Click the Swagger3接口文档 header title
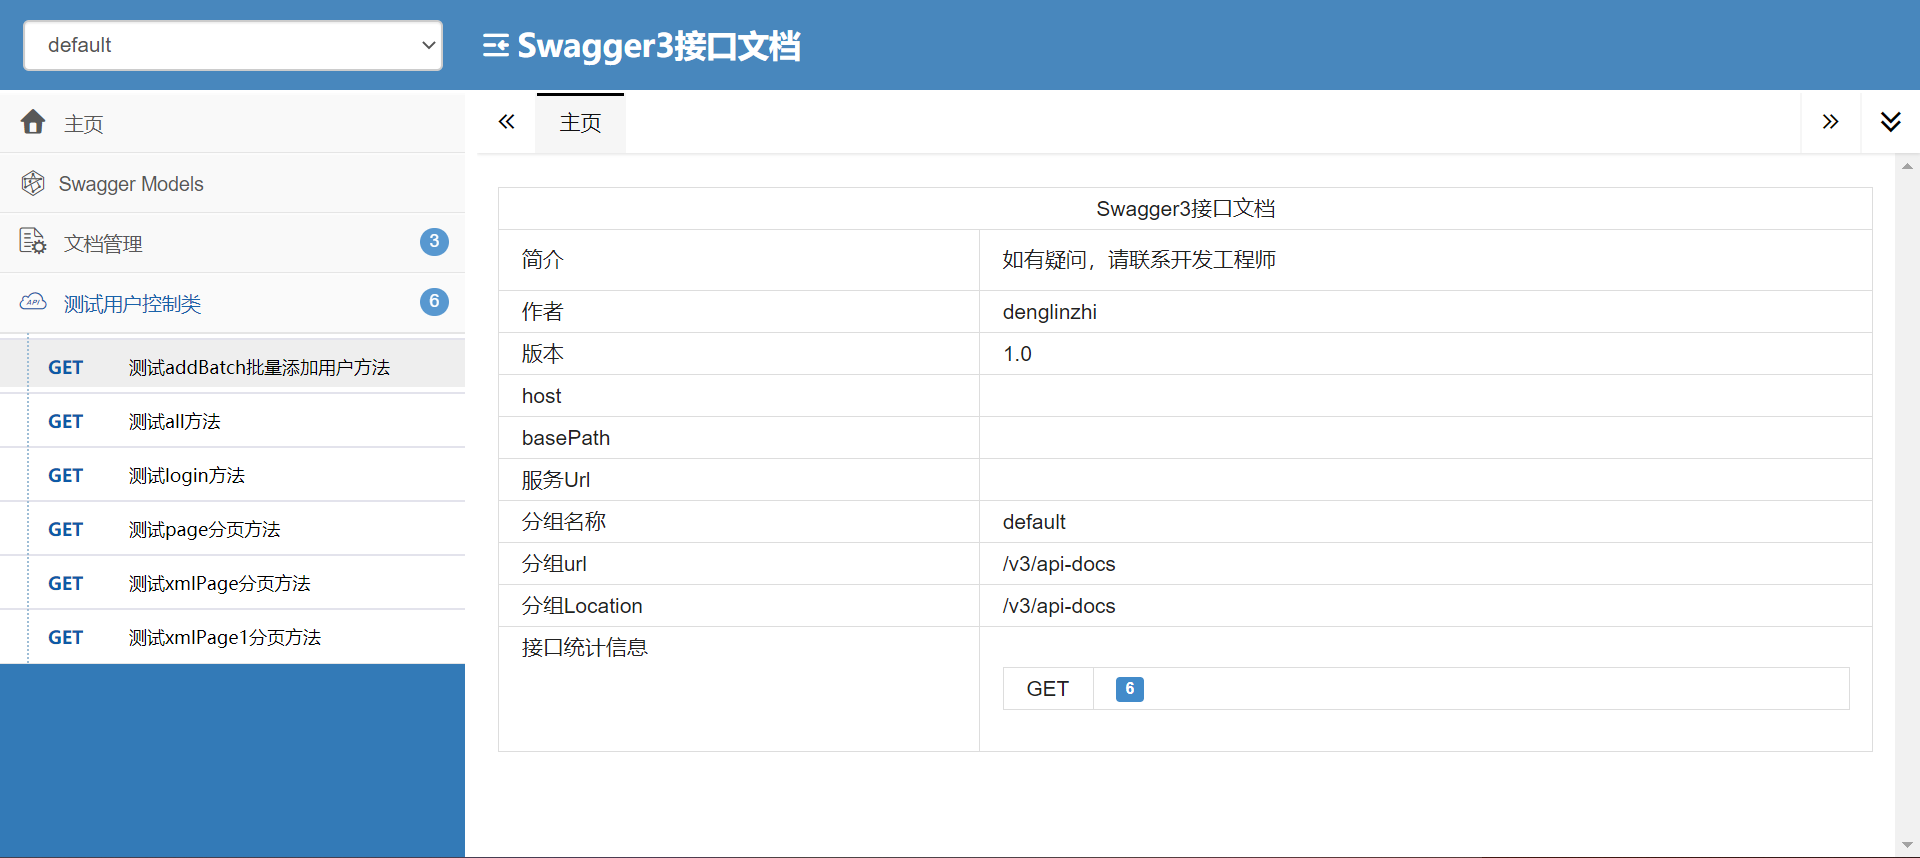Viewport: 1920px width, 858px height. pyautogui.click(x=659, y=46)
